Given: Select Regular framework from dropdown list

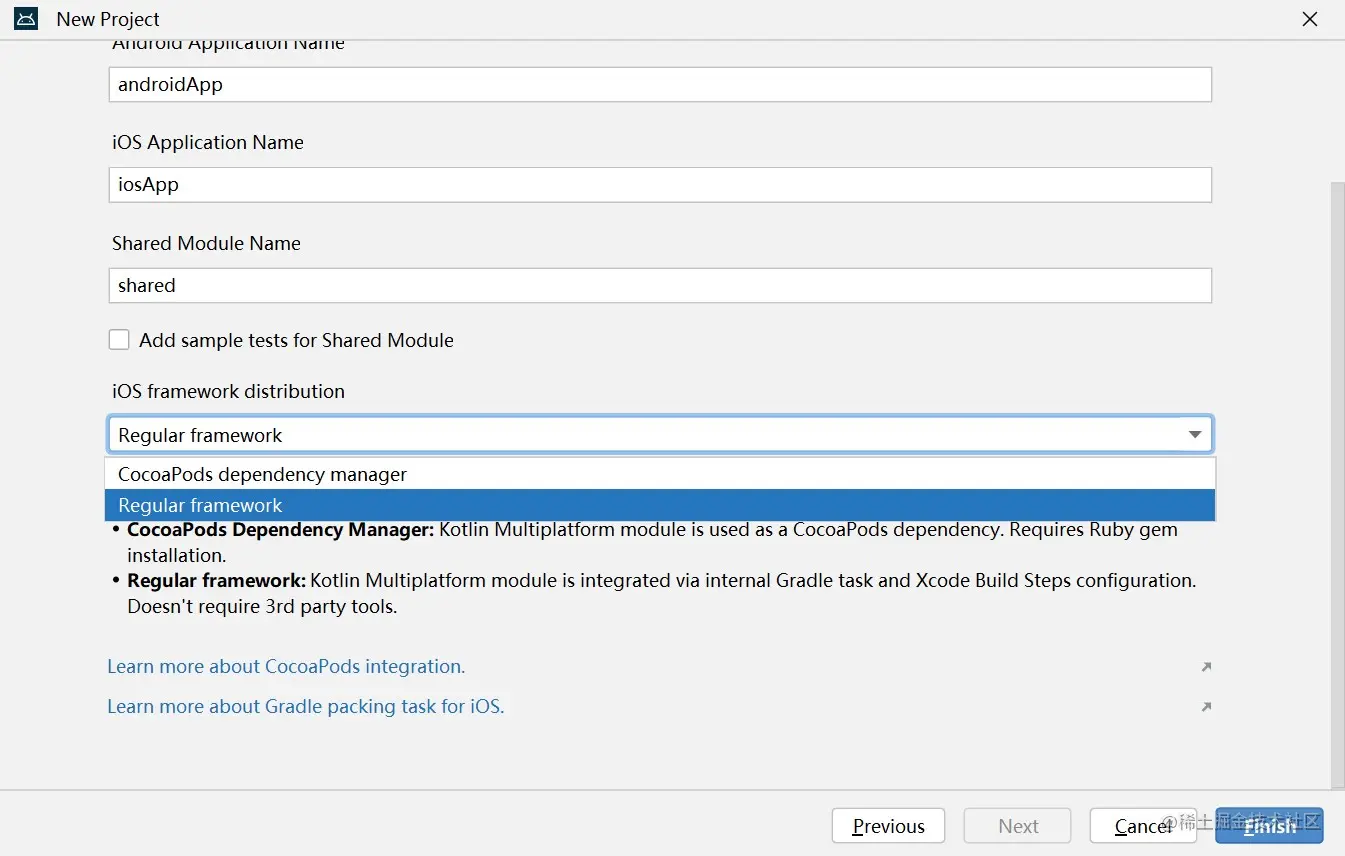Looking at the screenshot, I should [x=200, y=505].
